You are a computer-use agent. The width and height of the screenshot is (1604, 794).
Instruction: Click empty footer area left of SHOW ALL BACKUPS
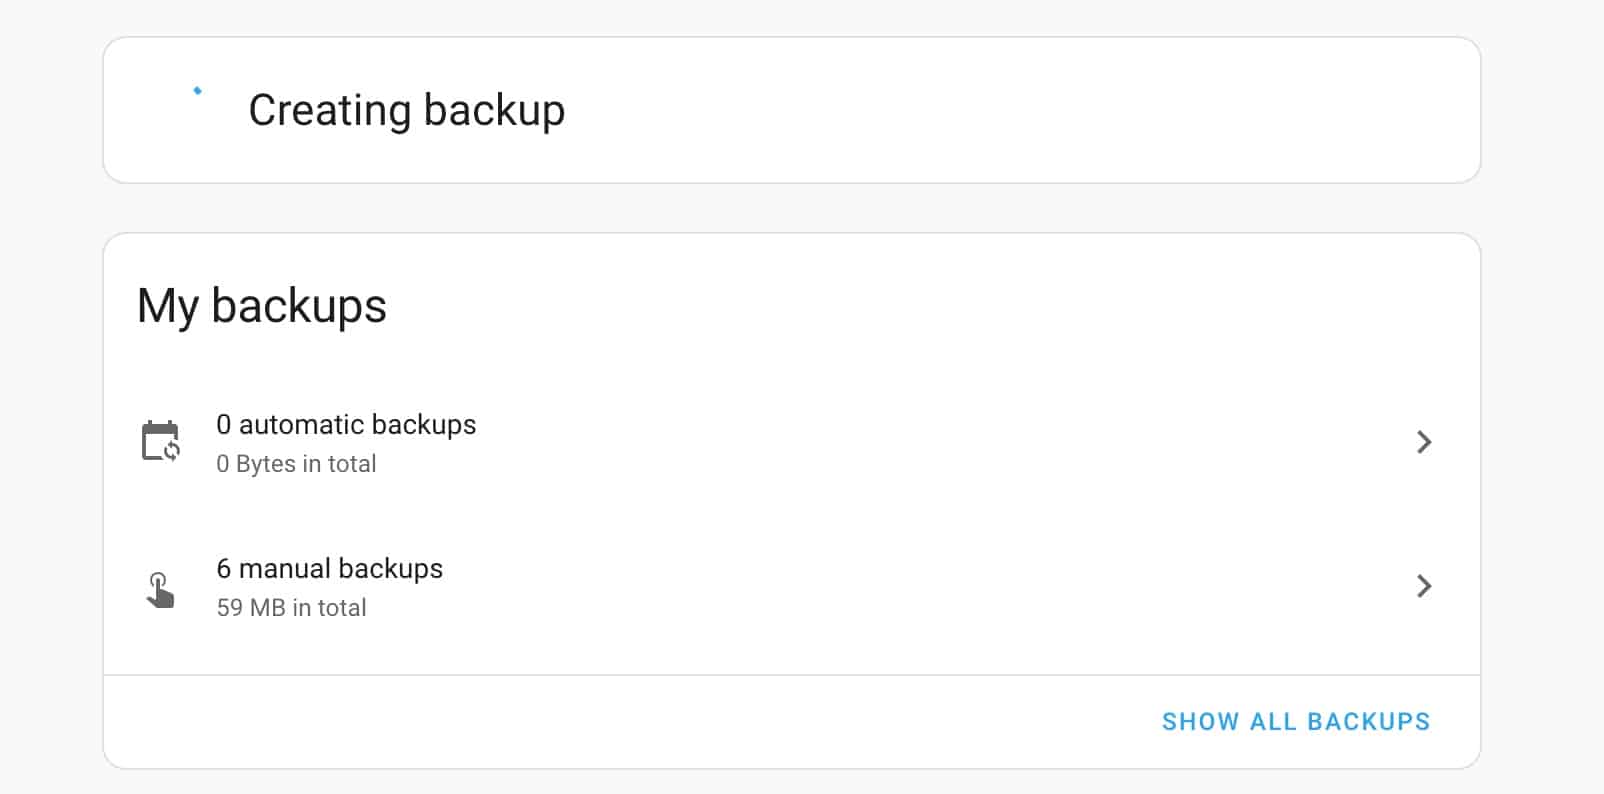tap(600, 722)
